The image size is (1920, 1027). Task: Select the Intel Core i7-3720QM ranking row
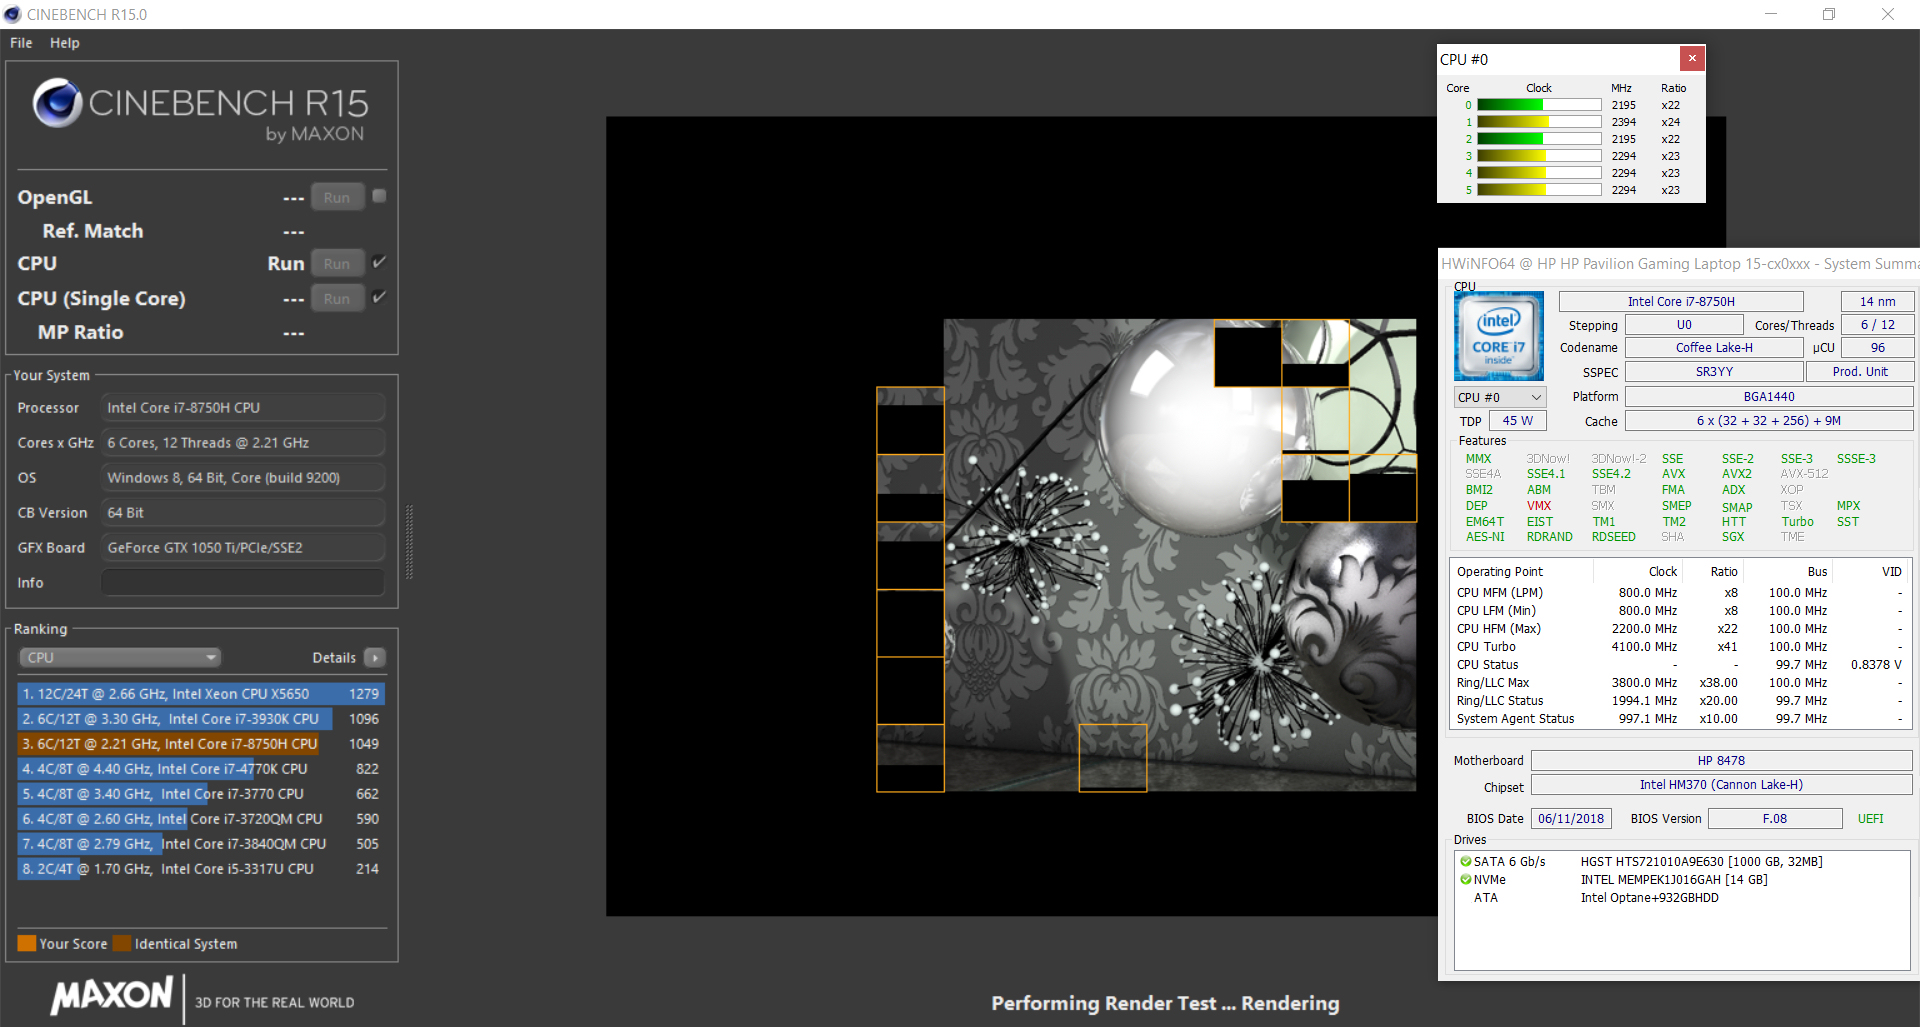[201, 819]
